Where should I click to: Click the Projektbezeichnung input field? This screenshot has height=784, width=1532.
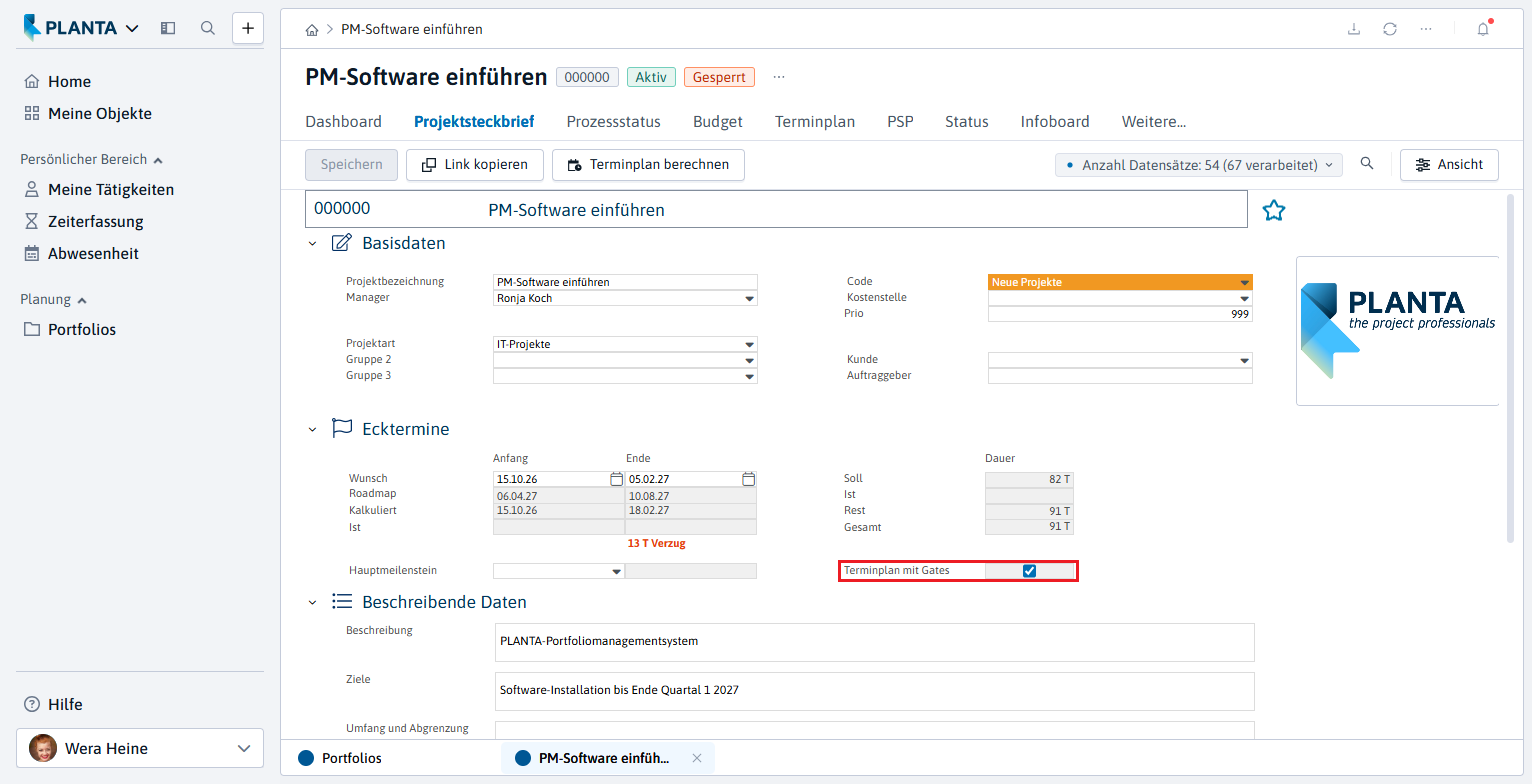[x=625, y=282]
